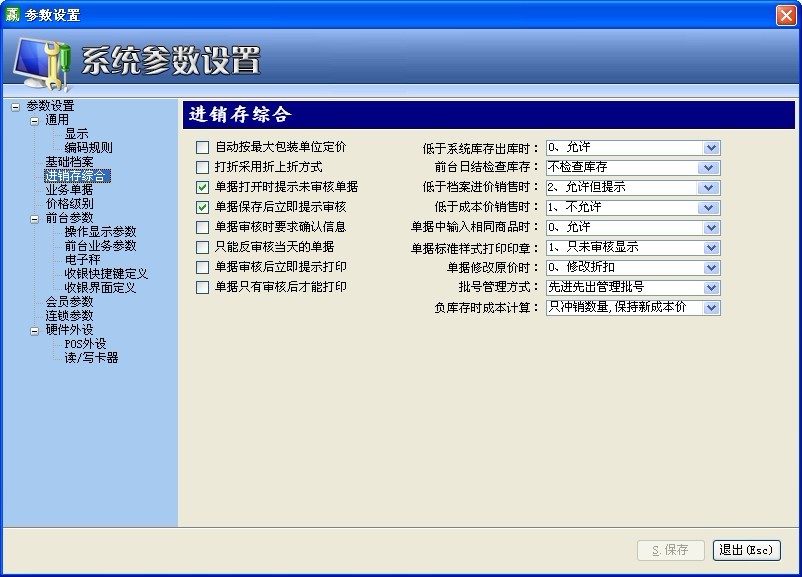Open the 低于系统库存出库时 dropdown
The width and height of the screenshot is (802, 577).
coord(711,148)
